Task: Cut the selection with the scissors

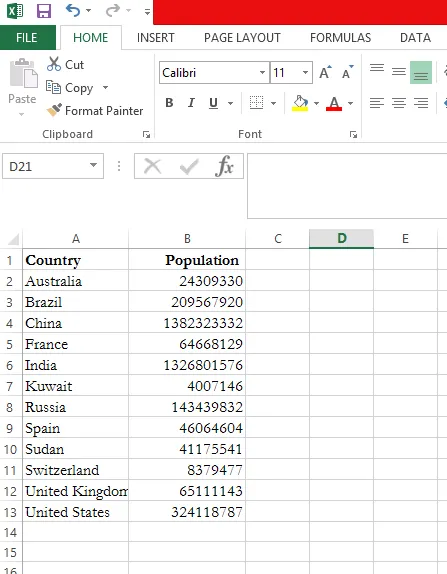Action: click(66, 64)
